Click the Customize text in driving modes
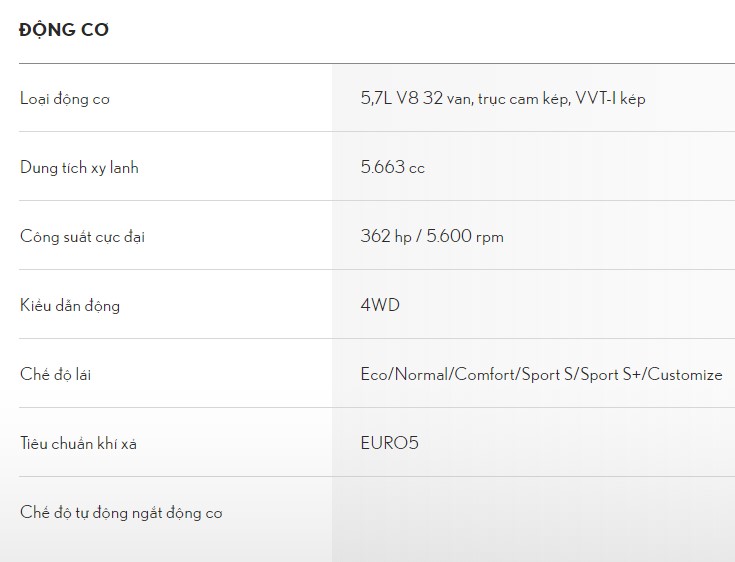This screenshot has width=735, height=562. tap(685, 375)
